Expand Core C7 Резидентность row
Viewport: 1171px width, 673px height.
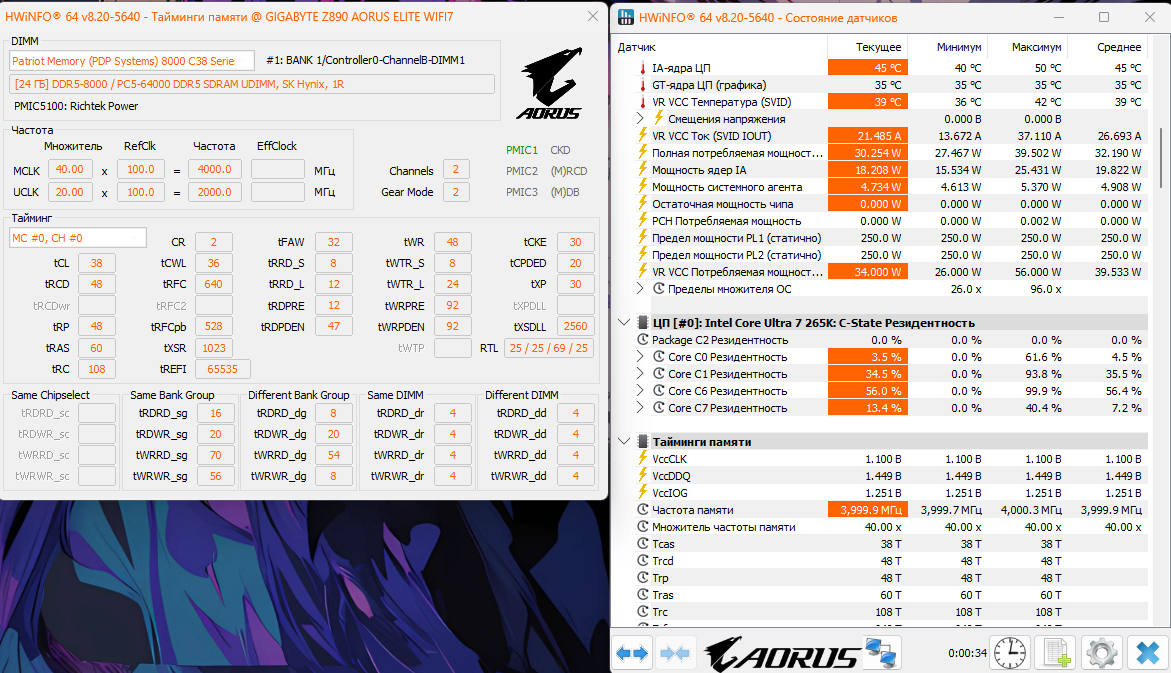pos(640,408)
